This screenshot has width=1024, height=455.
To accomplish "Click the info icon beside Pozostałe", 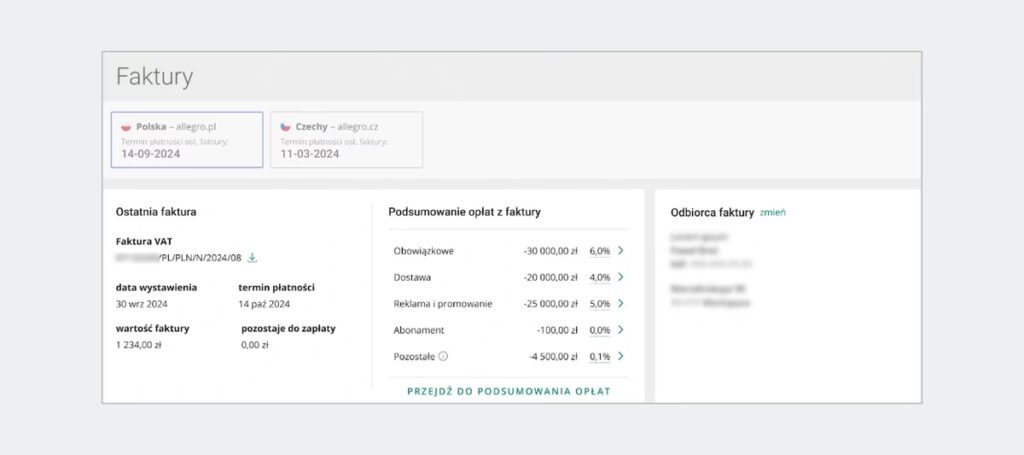I will [443, 356].
